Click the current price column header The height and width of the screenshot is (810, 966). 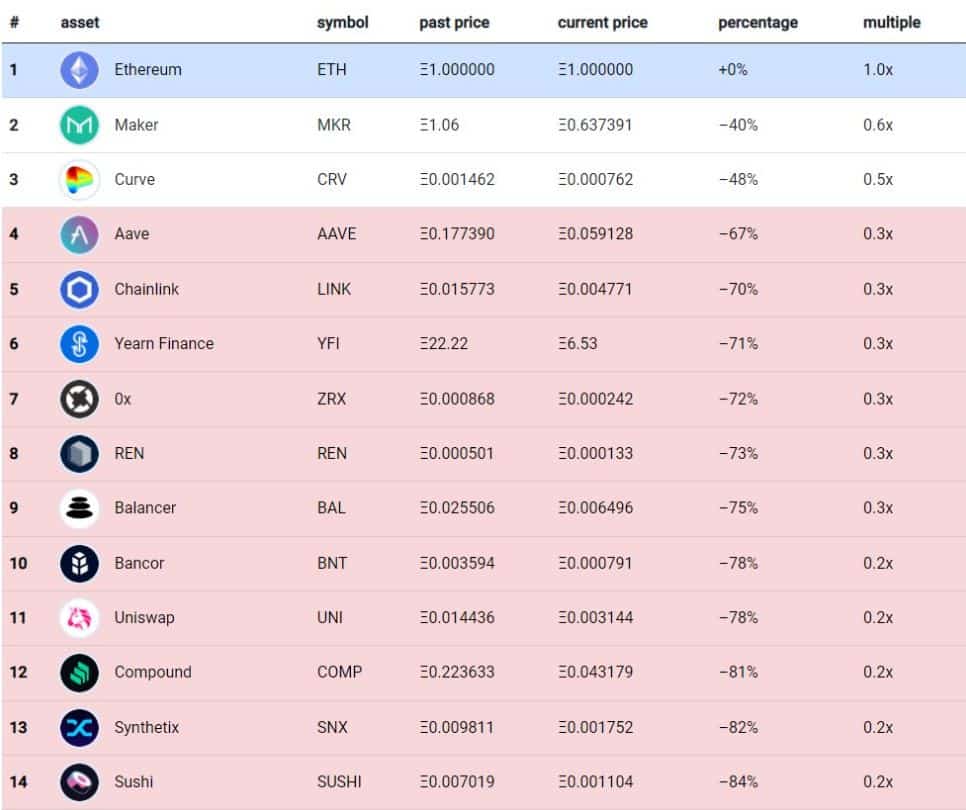(x=603, y=22)
